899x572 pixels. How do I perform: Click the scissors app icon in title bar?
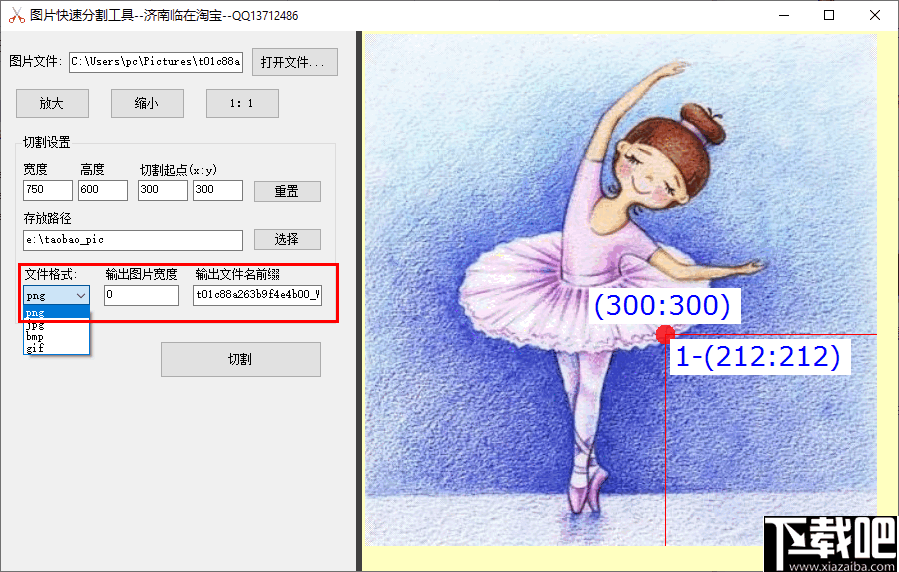click(16, 15)
